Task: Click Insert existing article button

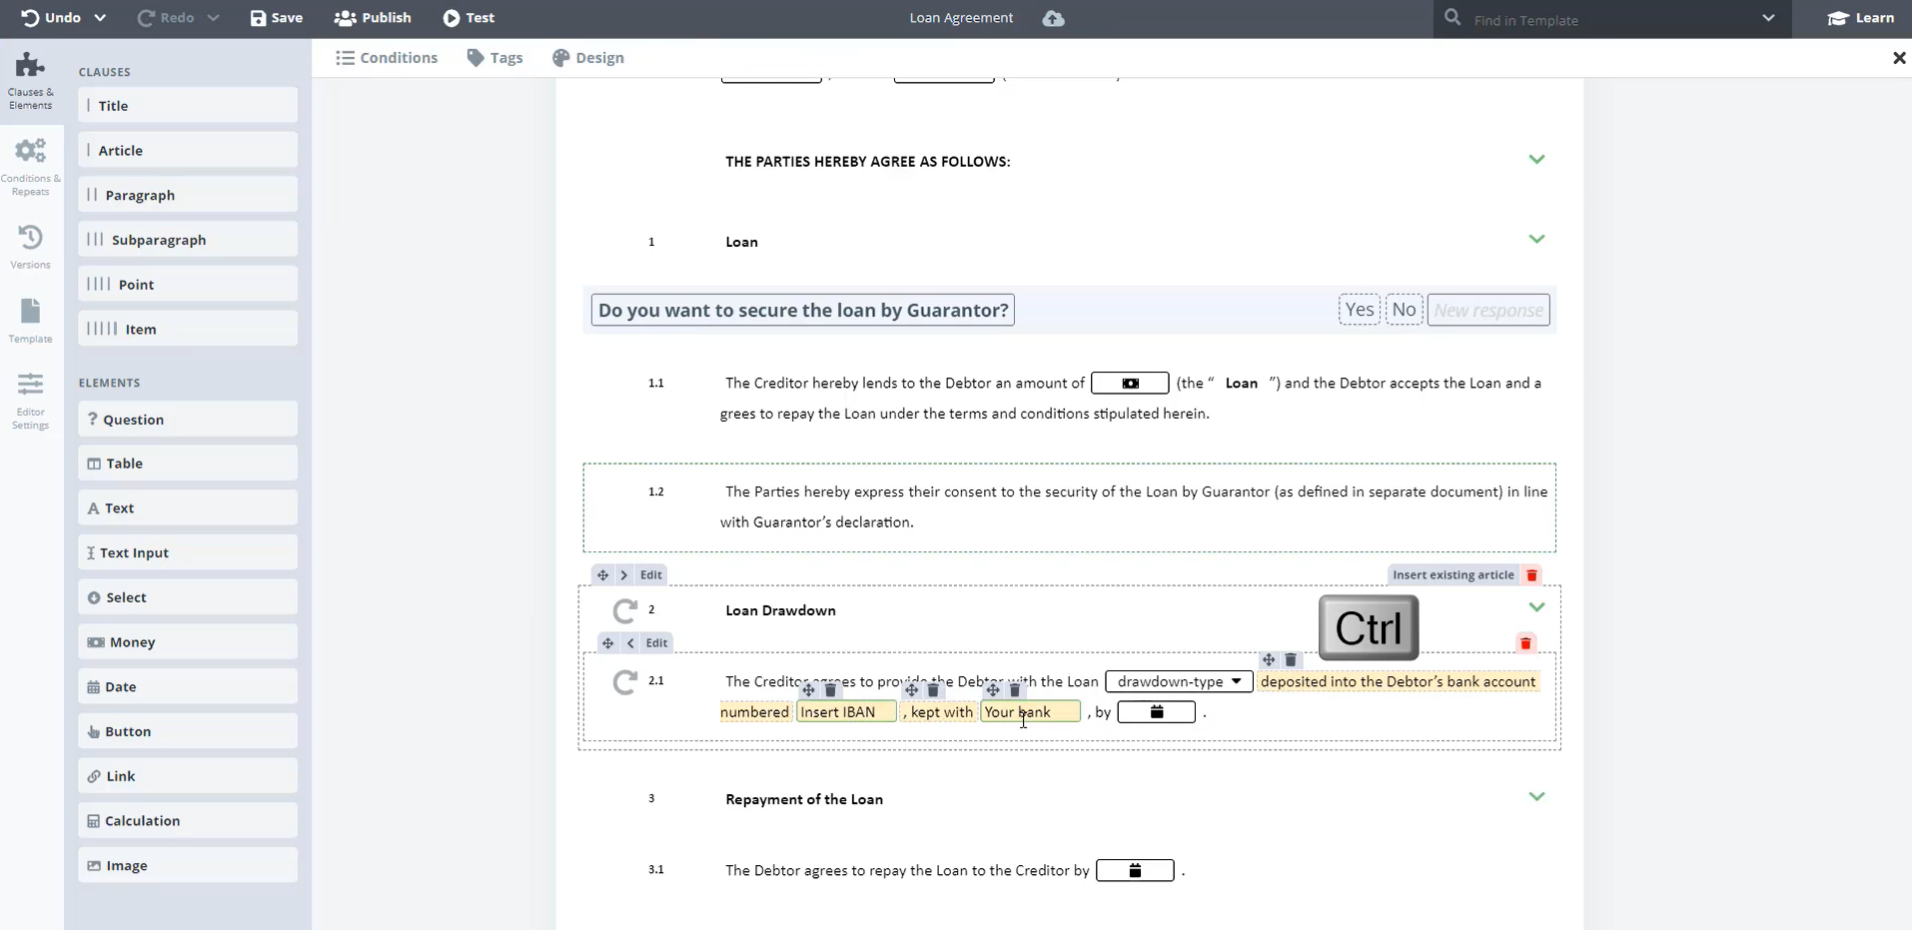Action: coord(1452,575)
